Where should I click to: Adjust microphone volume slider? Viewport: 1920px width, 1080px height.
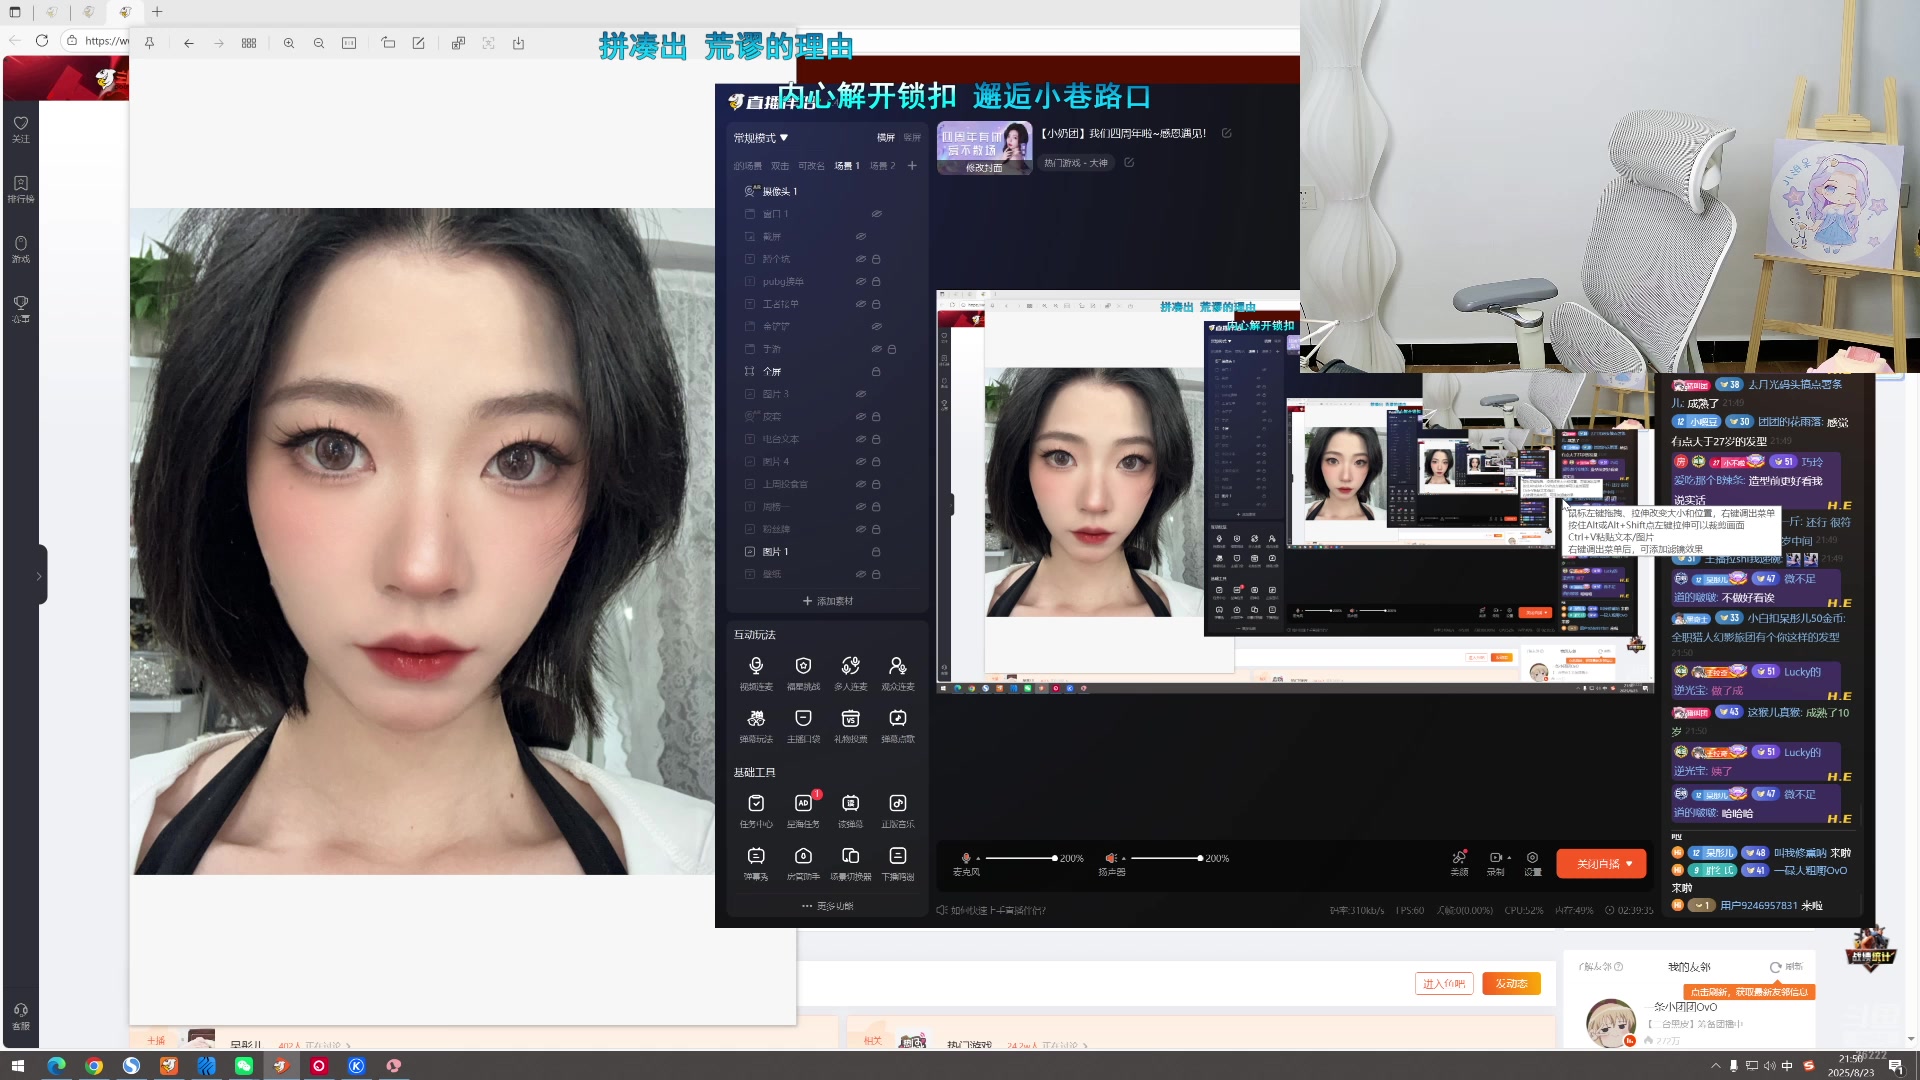click(1020, 858)
